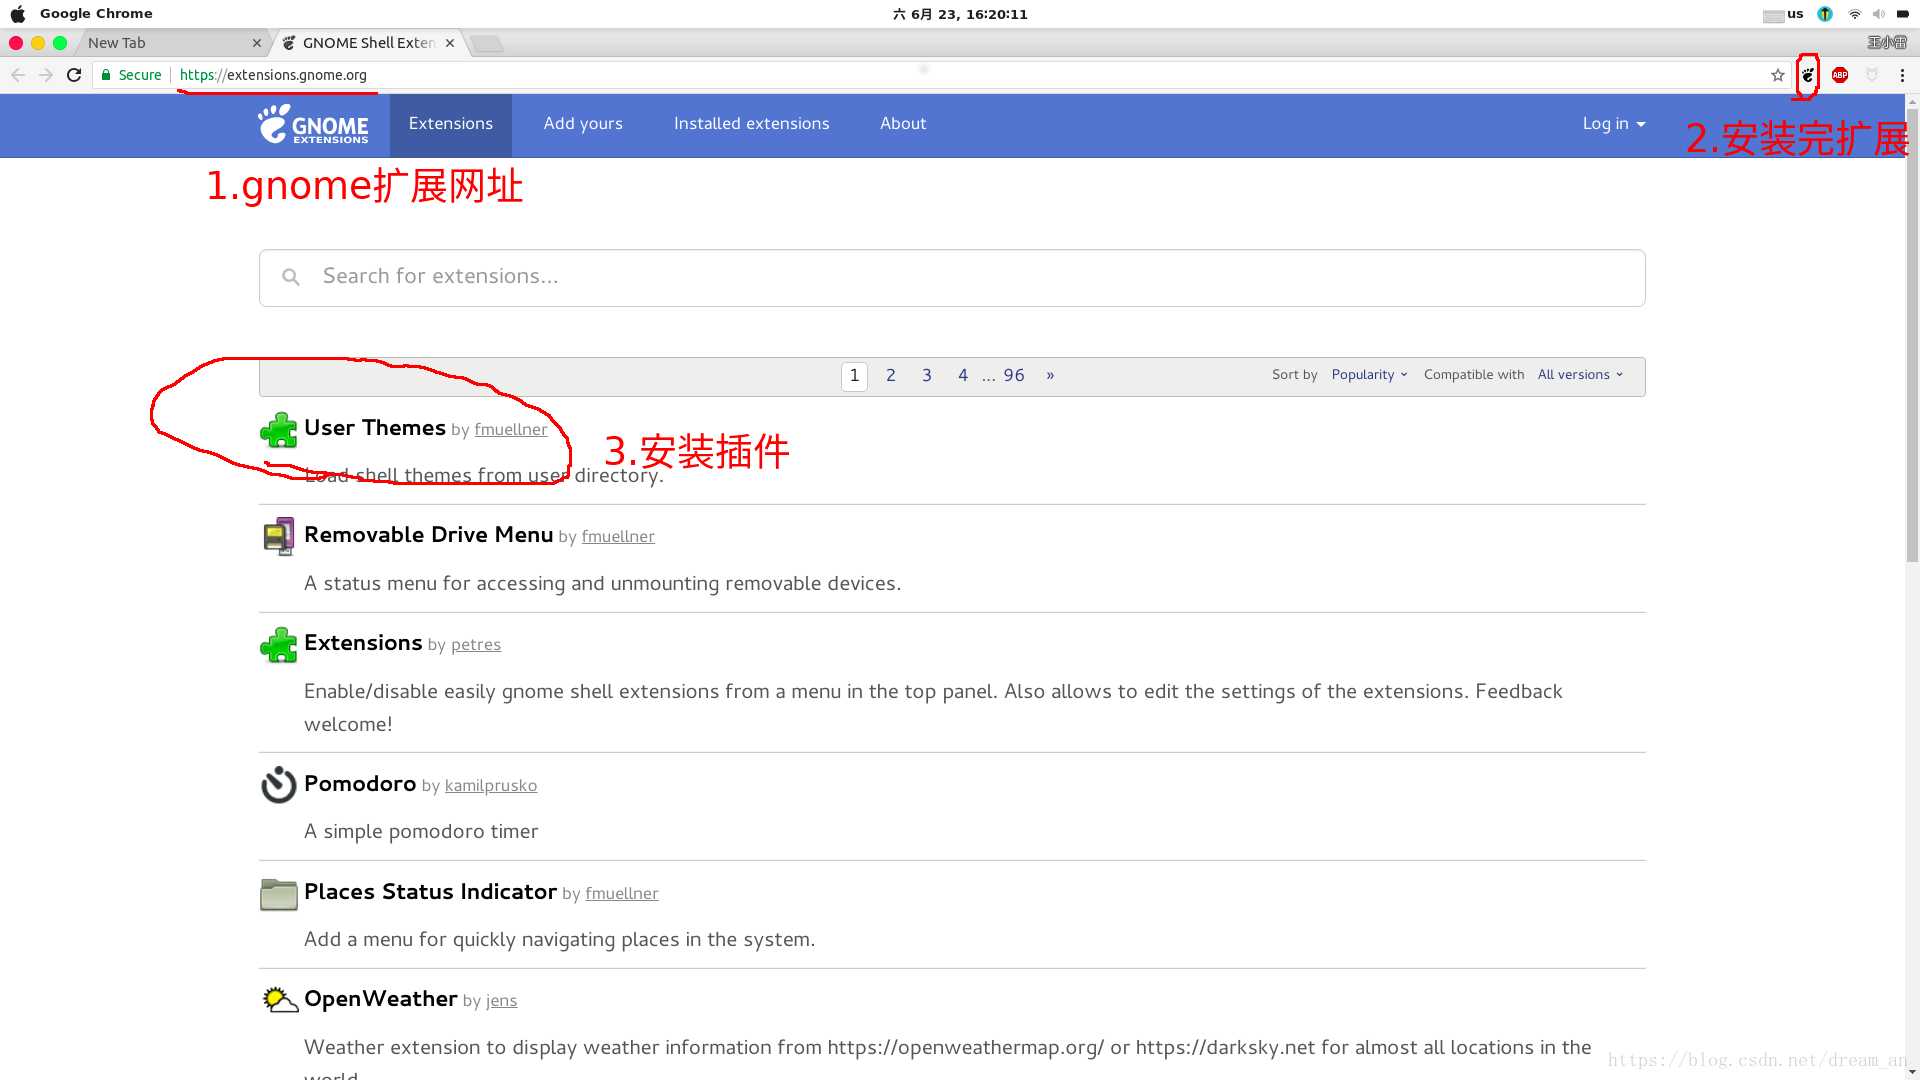The image size is (1920, 1080).
Task: Open the About page
Action: pos(903,124)
